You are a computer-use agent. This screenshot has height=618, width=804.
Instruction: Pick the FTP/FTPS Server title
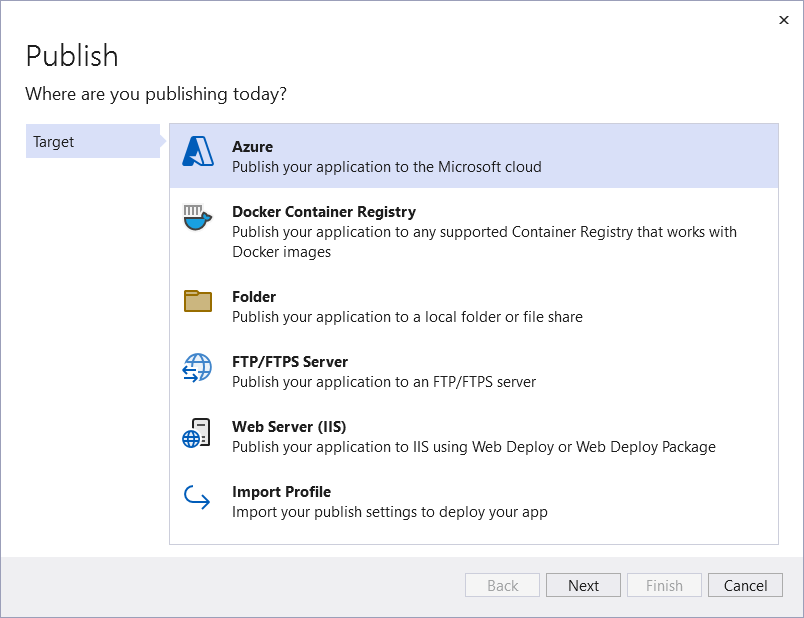pos(290,362)
